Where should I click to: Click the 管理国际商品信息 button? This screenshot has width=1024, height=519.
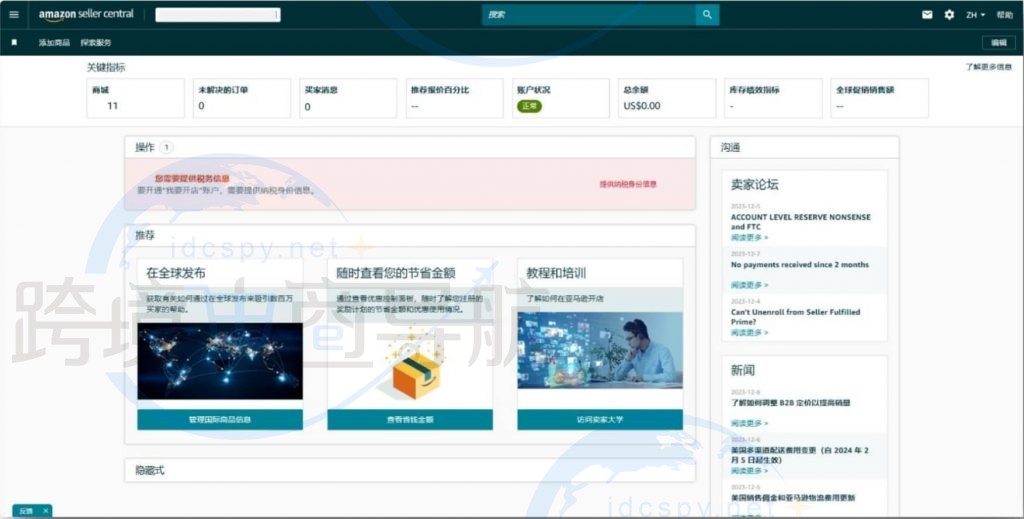(x=220, y=420)
